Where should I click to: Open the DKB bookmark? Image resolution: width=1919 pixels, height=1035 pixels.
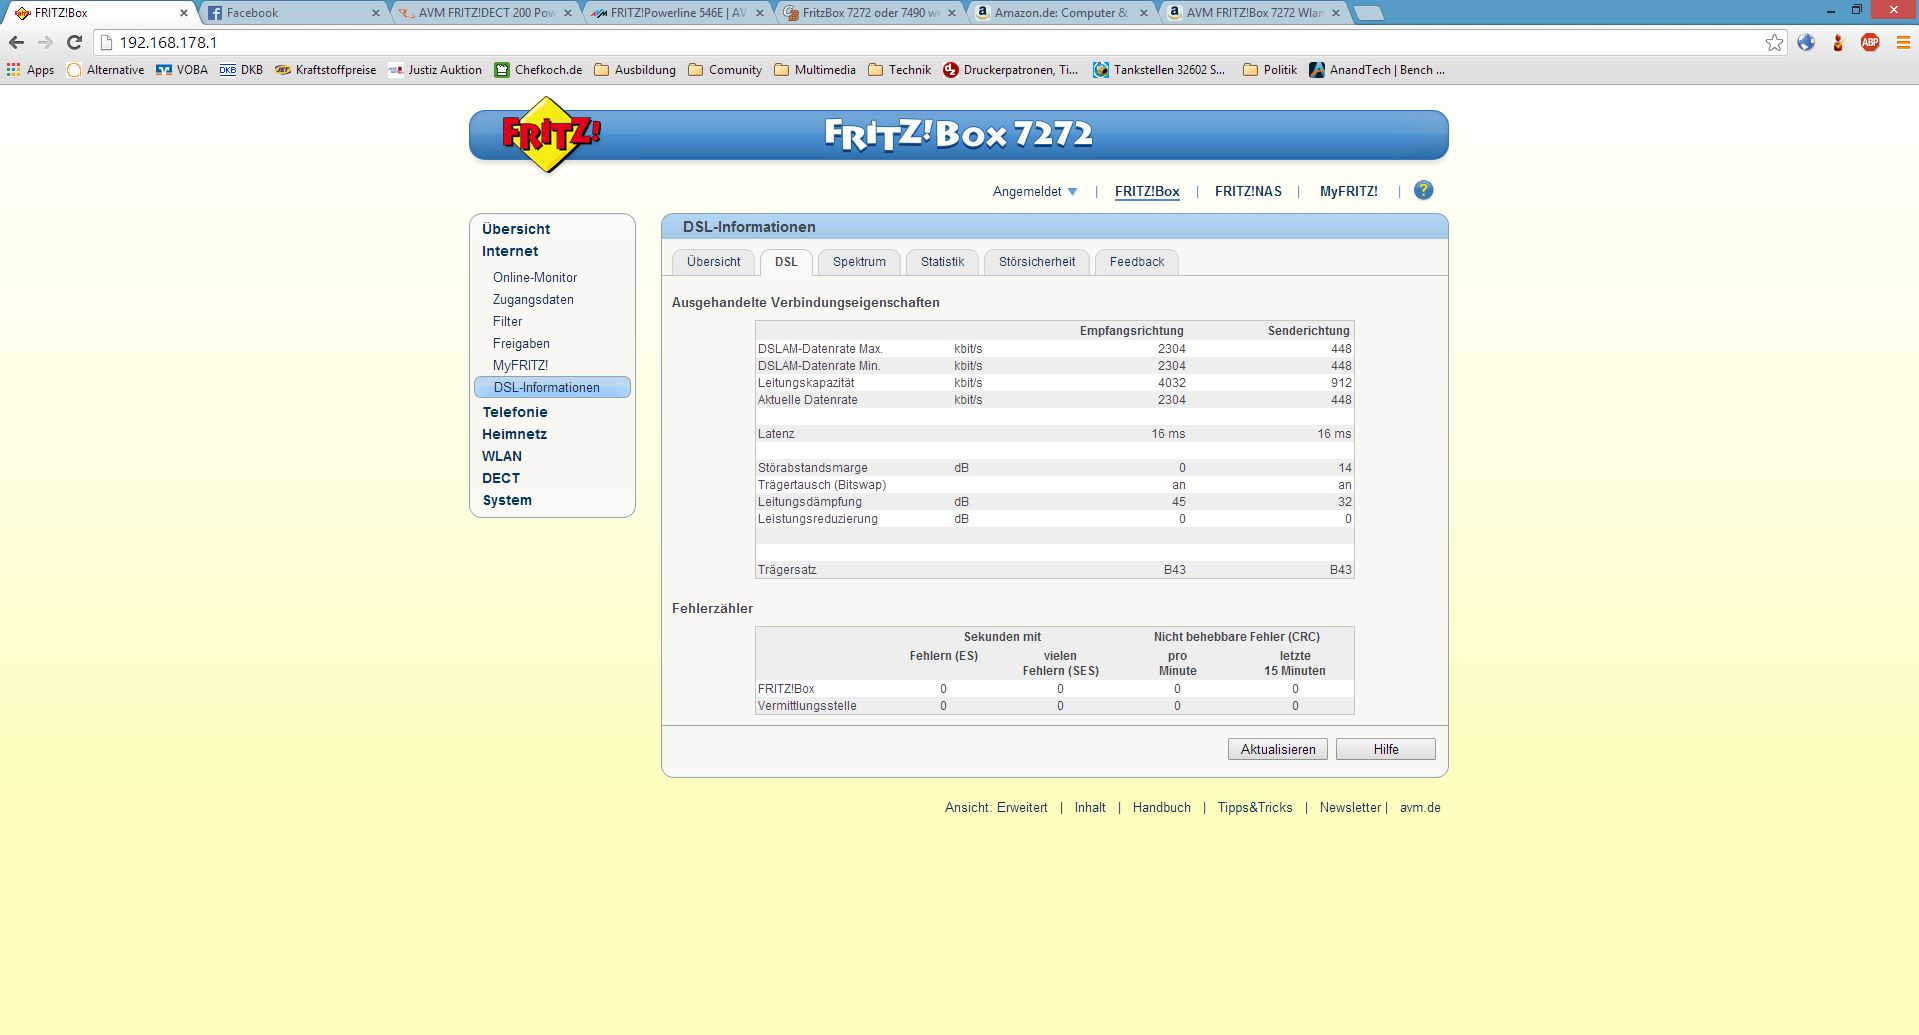coord(241,70)
